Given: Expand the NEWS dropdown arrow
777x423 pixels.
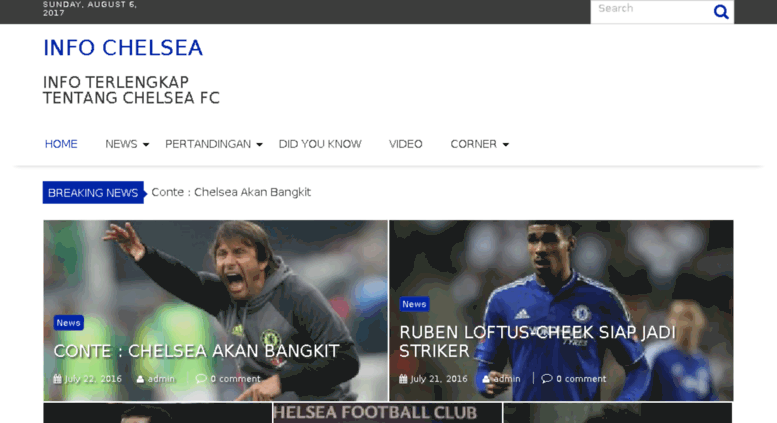Looking at the screenshot, I should pyautogui.click(x=146, y=145).
